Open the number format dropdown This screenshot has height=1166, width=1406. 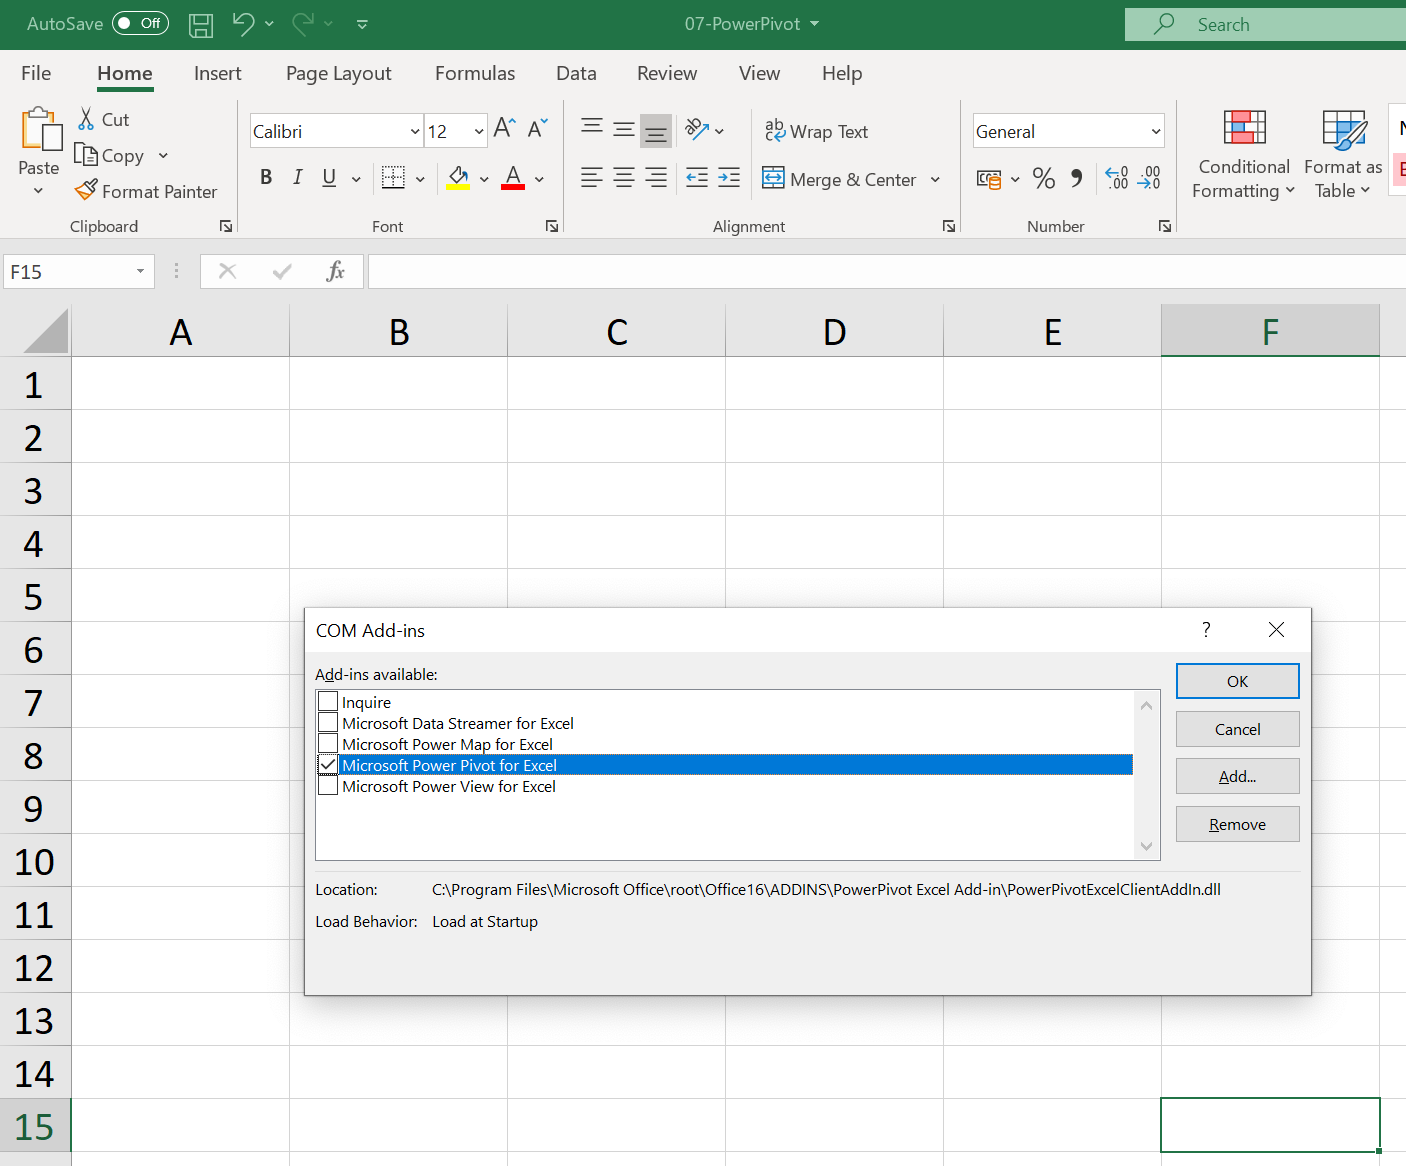click(x=1156, y=131)
